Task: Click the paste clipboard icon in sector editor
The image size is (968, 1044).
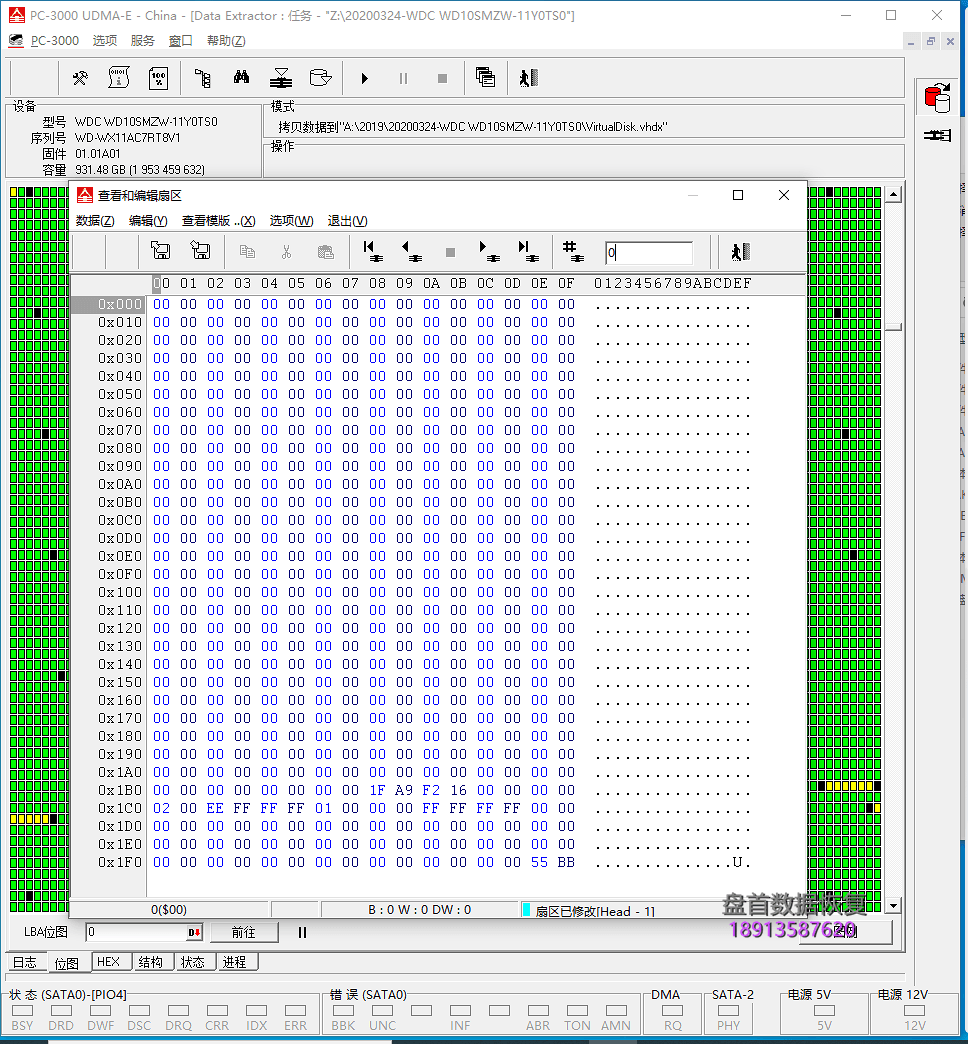Action: (326, 252)
